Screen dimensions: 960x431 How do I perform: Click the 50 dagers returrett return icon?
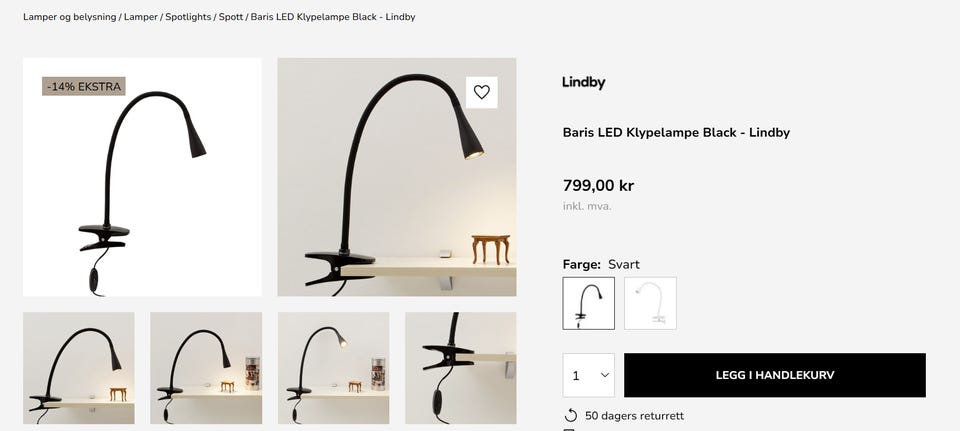pyautogui.click(x=571, y=416)
